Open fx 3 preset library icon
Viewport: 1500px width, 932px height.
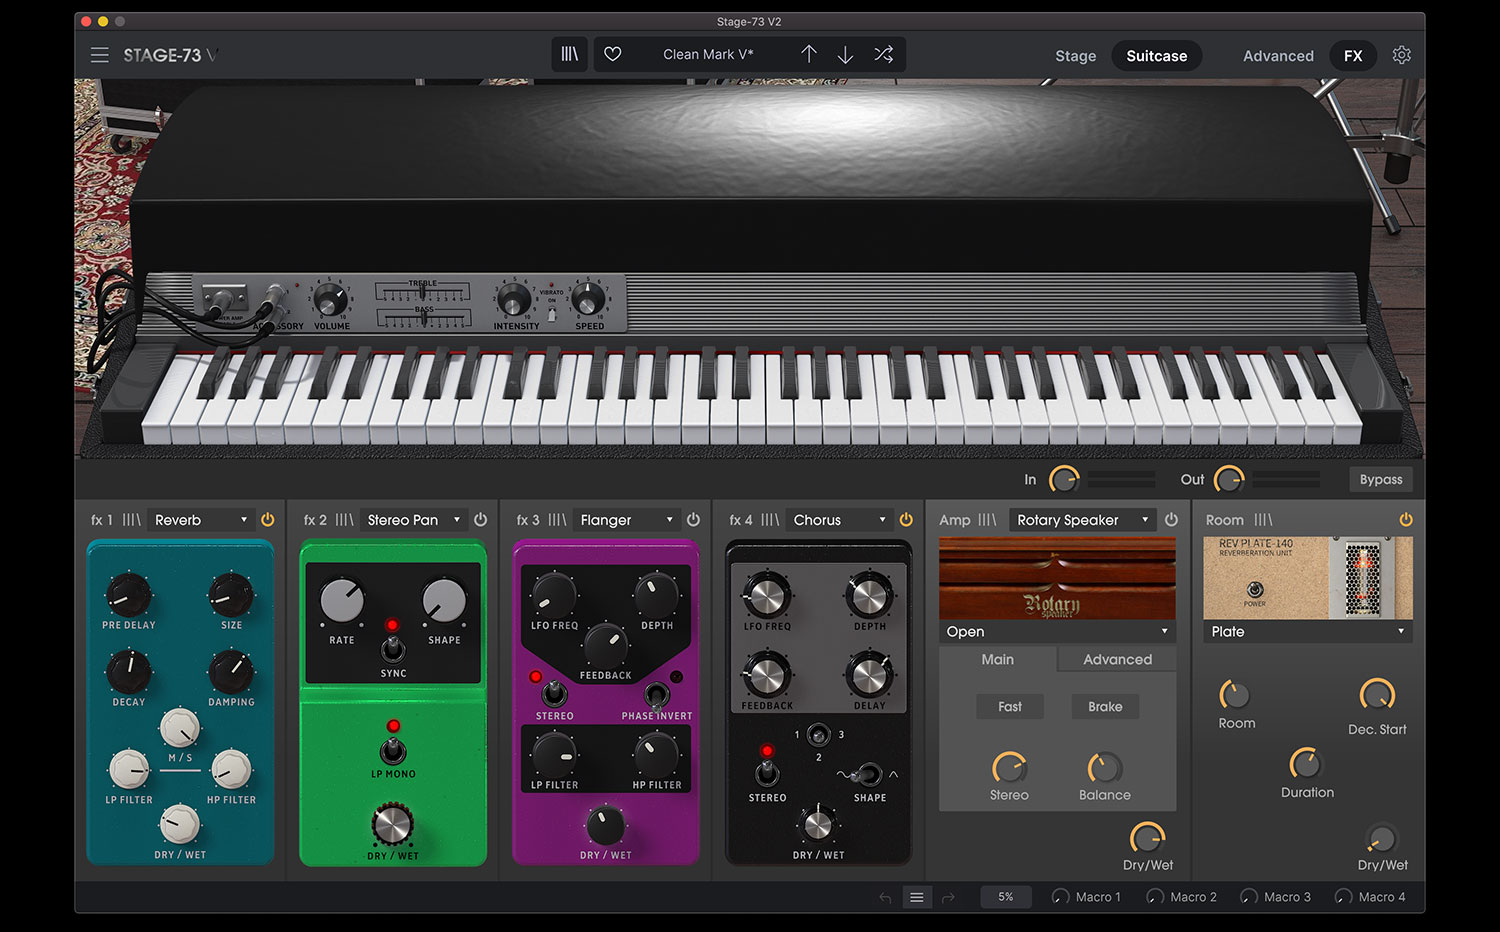click(x=557, y=520)
